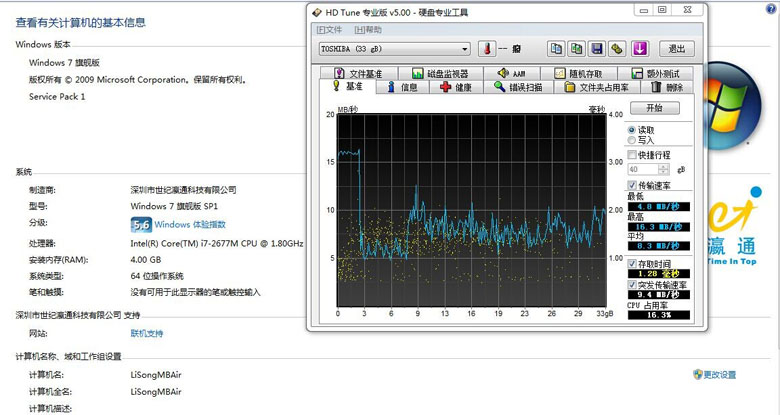
Task: Click the blue help icon in the Control Panel window
Action: 772,8
